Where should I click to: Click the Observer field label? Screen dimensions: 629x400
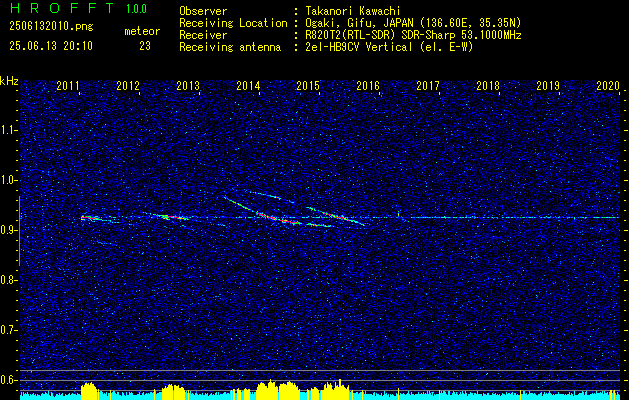click(x=203, y=11)
